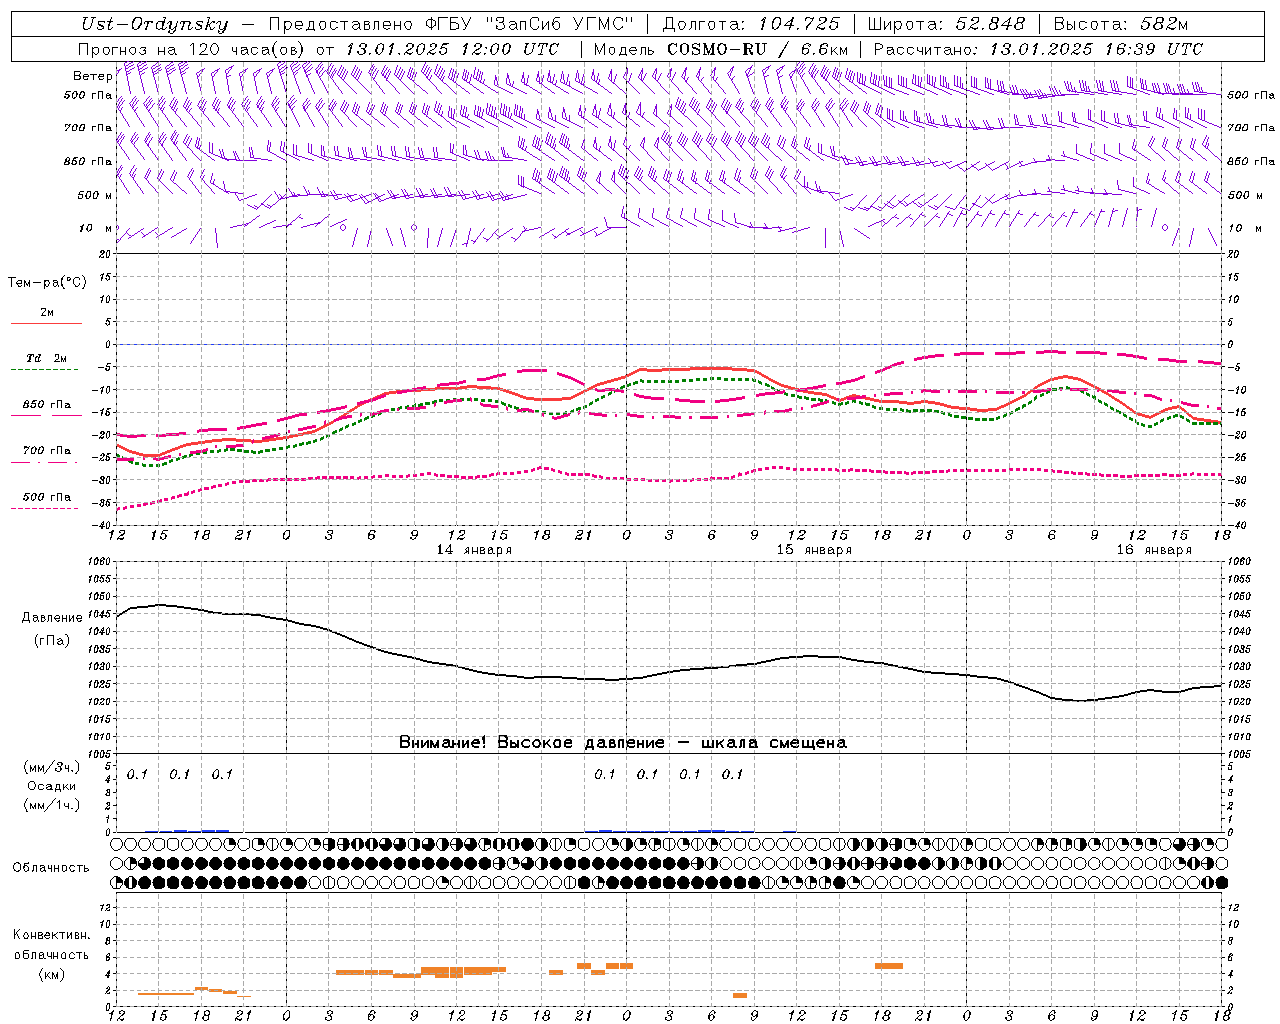The height and width of the screenshot is (1024, 1280).
Task: Click the "Давление" pressure panel label
Action: 52,618
